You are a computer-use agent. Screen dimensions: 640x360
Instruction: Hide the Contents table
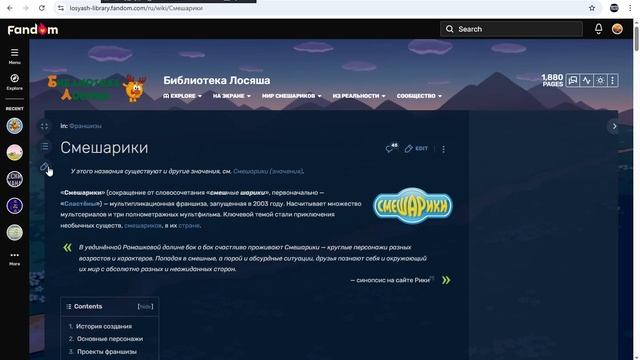tap(145, 307)
